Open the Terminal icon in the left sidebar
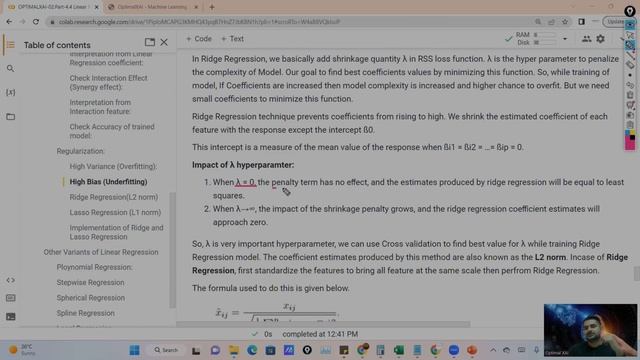640x360 pixels. click(11, 316)
